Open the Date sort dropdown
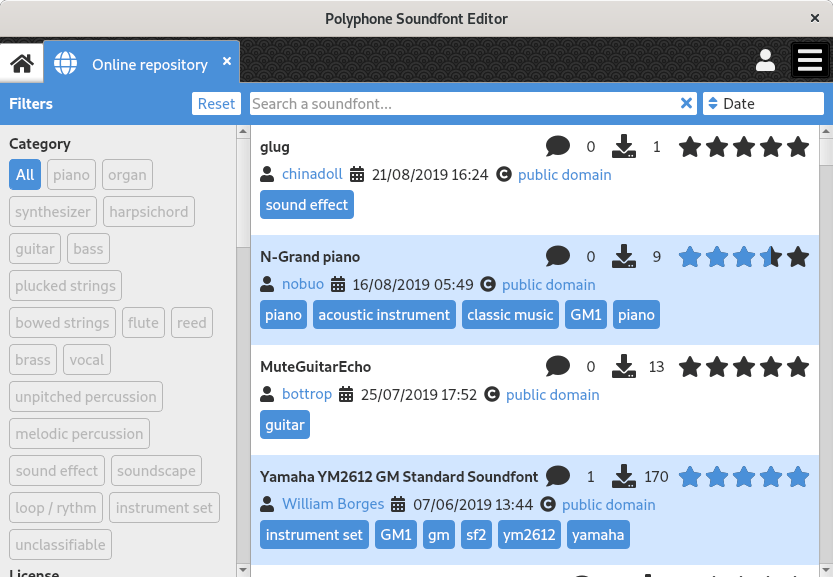The image size is (833, 577). coord(763,103)
